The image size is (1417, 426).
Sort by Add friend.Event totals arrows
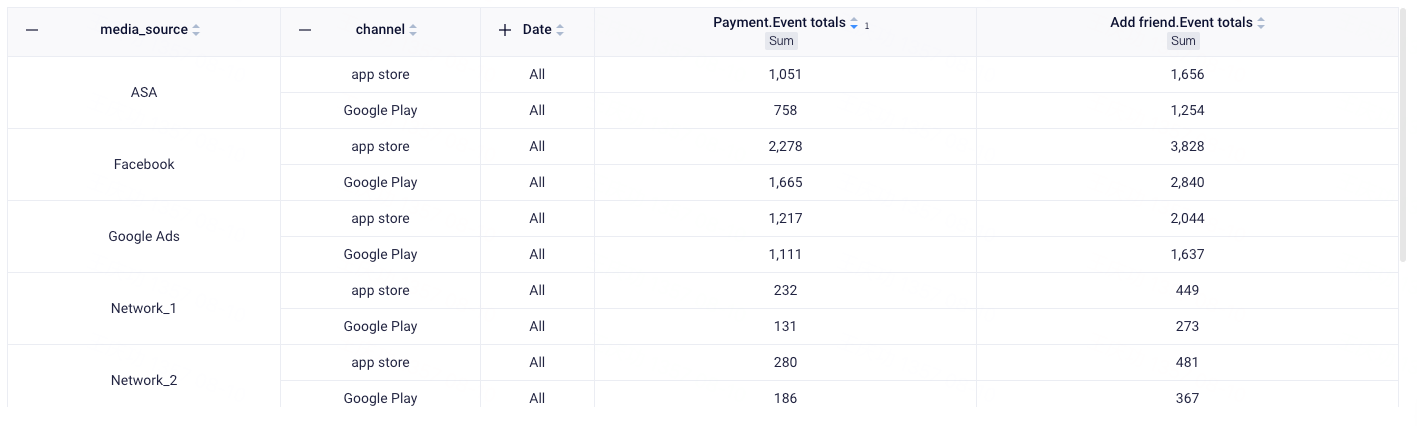tap(1261, 23)
